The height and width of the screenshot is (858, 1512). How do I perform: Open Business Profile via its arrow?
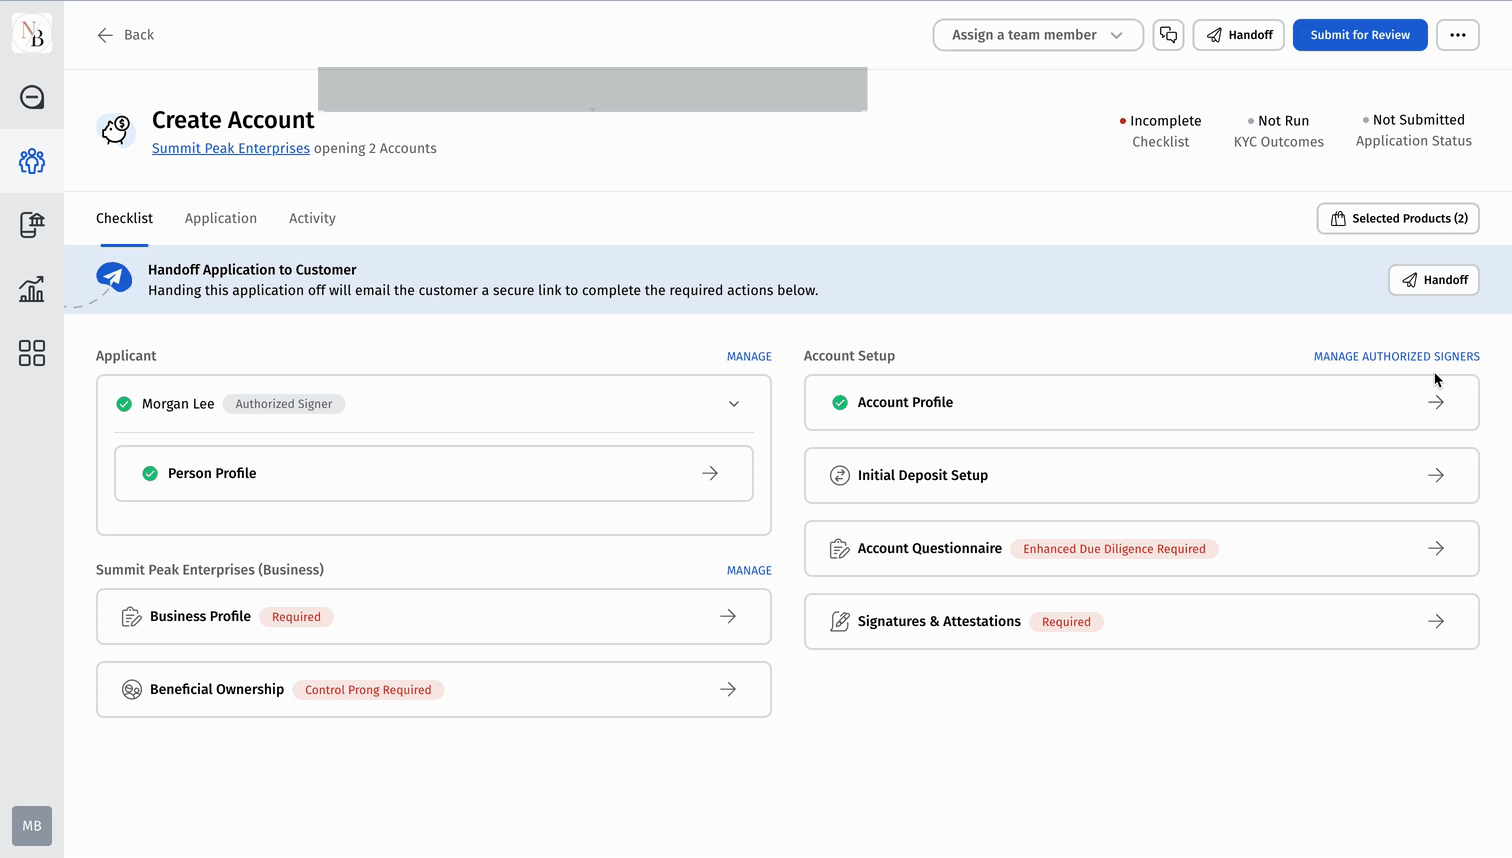pyautogui.click(x=728, y=617)
